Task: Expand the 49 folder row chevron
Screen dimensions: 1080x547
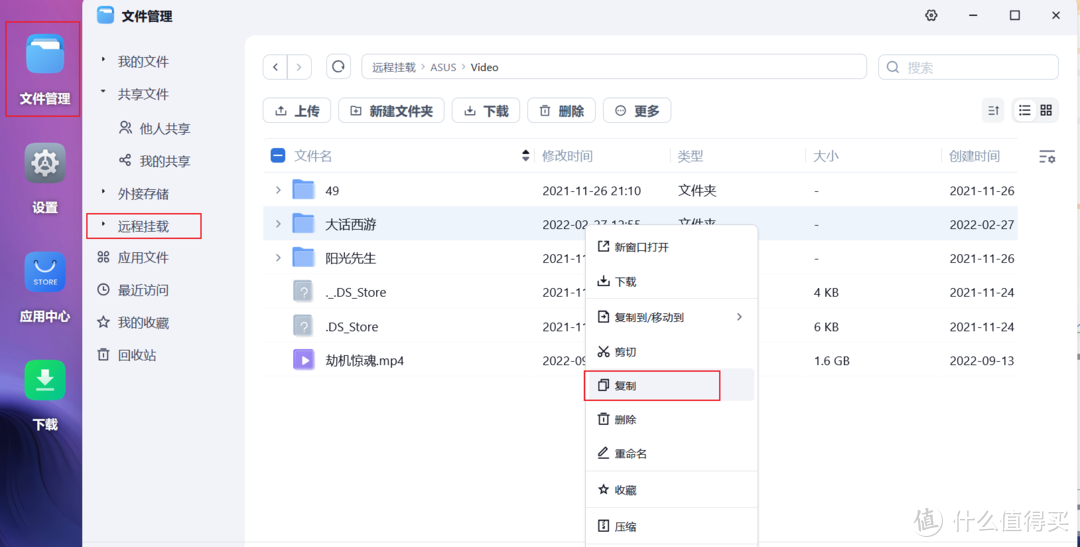Action: pyautogui.click(x=278, y=190)
